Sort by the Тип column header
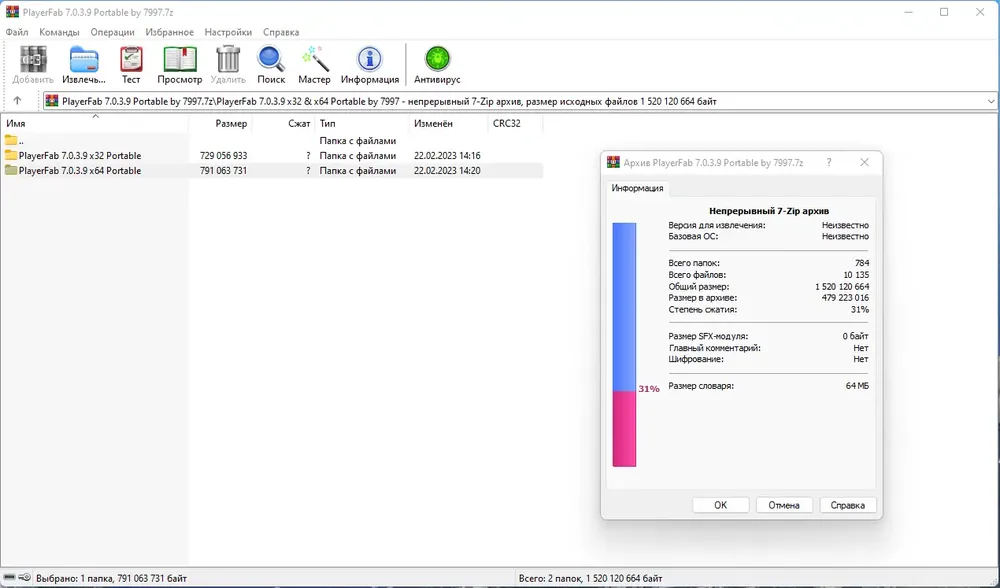 (x=362, y=124)
